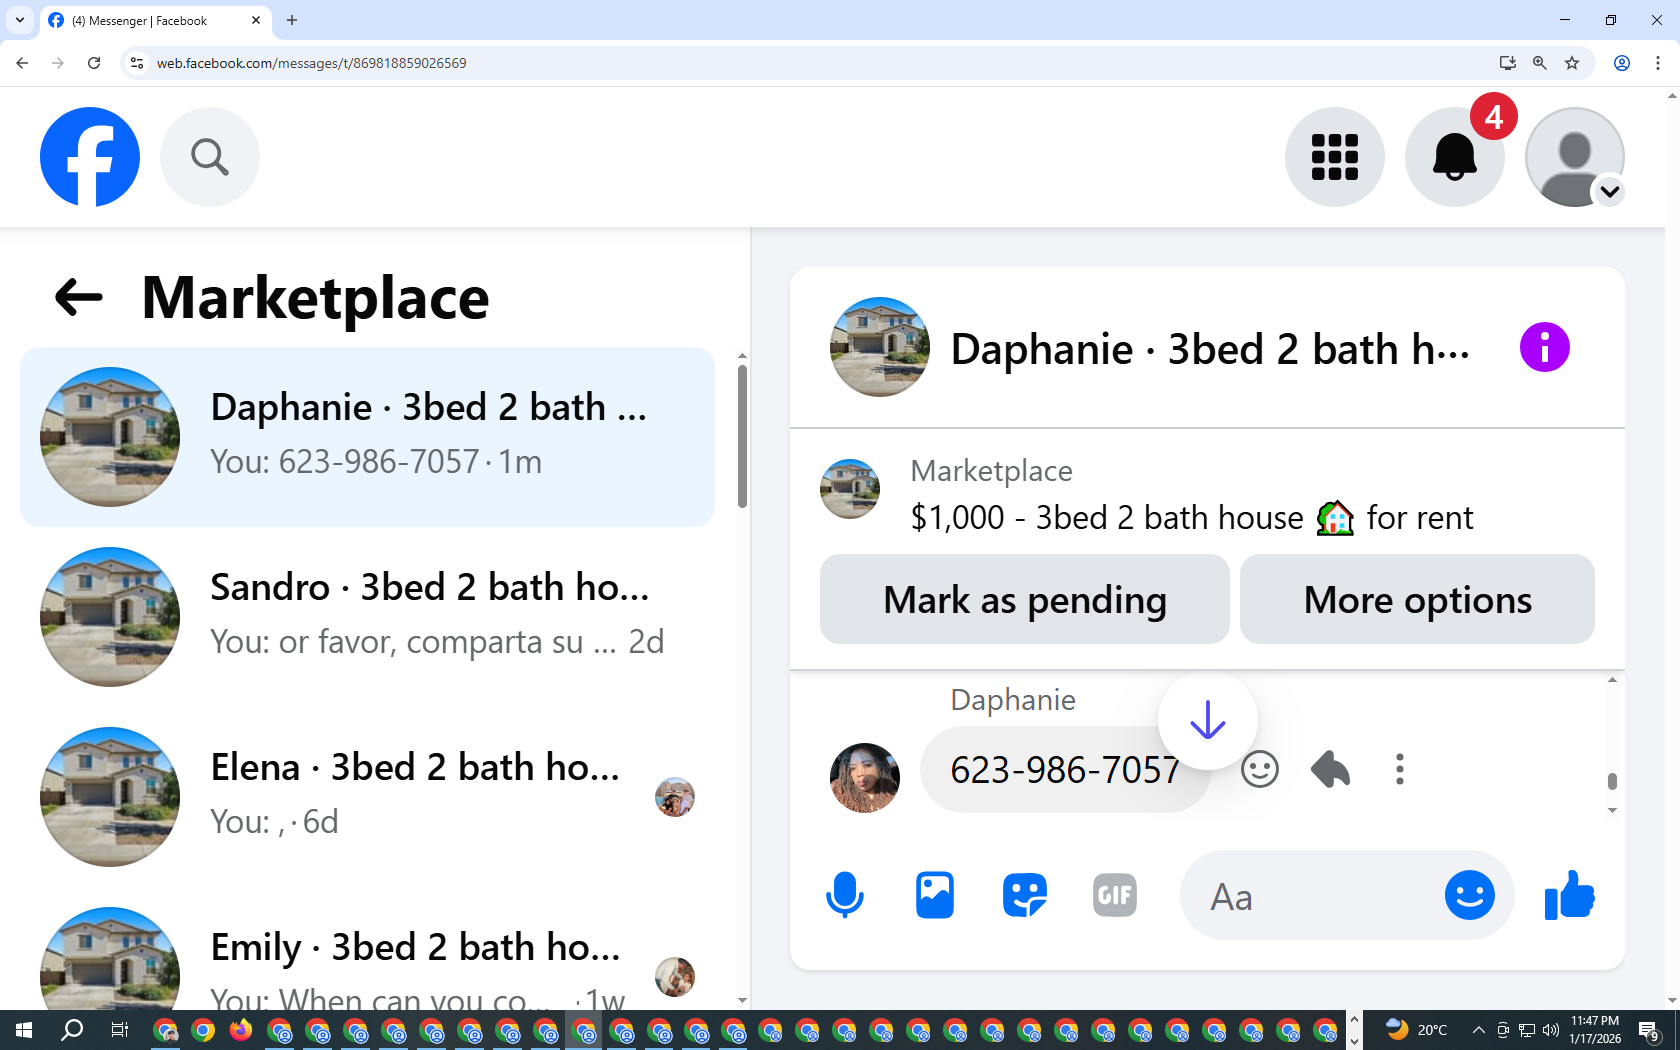View site information icon in address bar
This screenshot has width=1680, height=1050.
click(x=137, y=63)
